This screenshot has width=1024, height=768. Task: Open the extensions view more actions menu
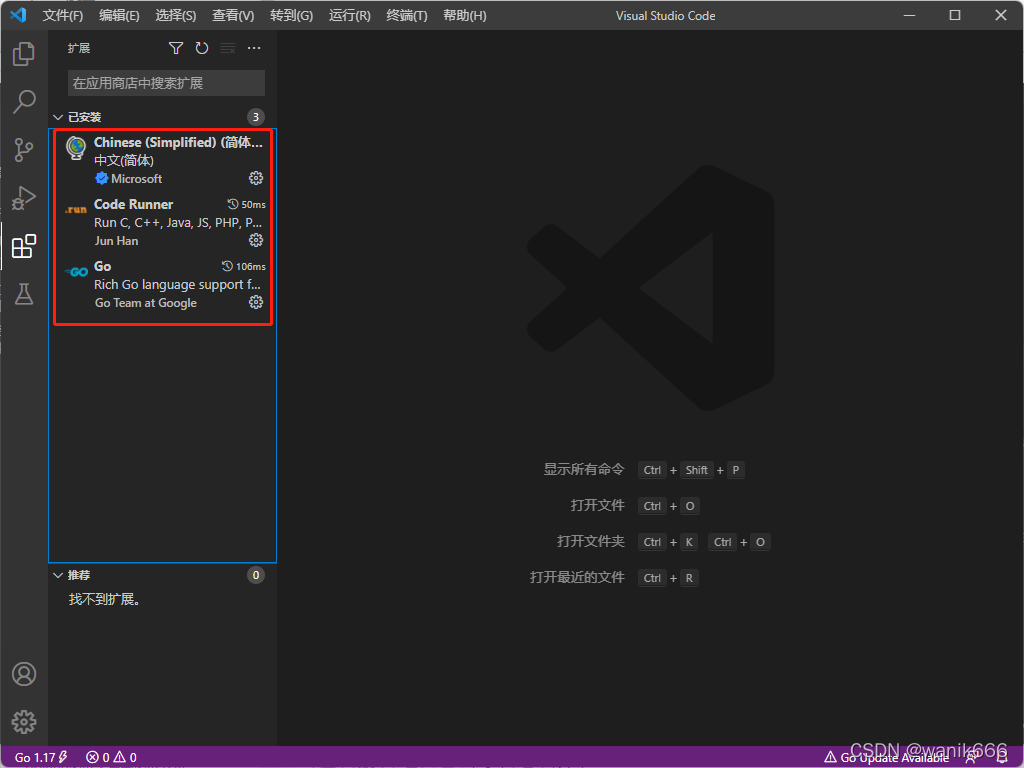(254, 48)
